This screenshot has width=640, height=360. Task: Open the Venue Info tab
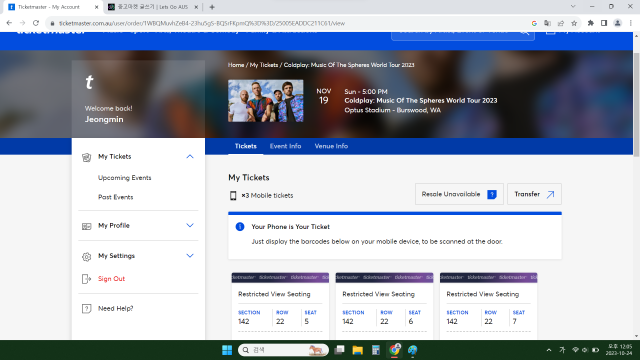pyautogui.click(x=331, y=146)
